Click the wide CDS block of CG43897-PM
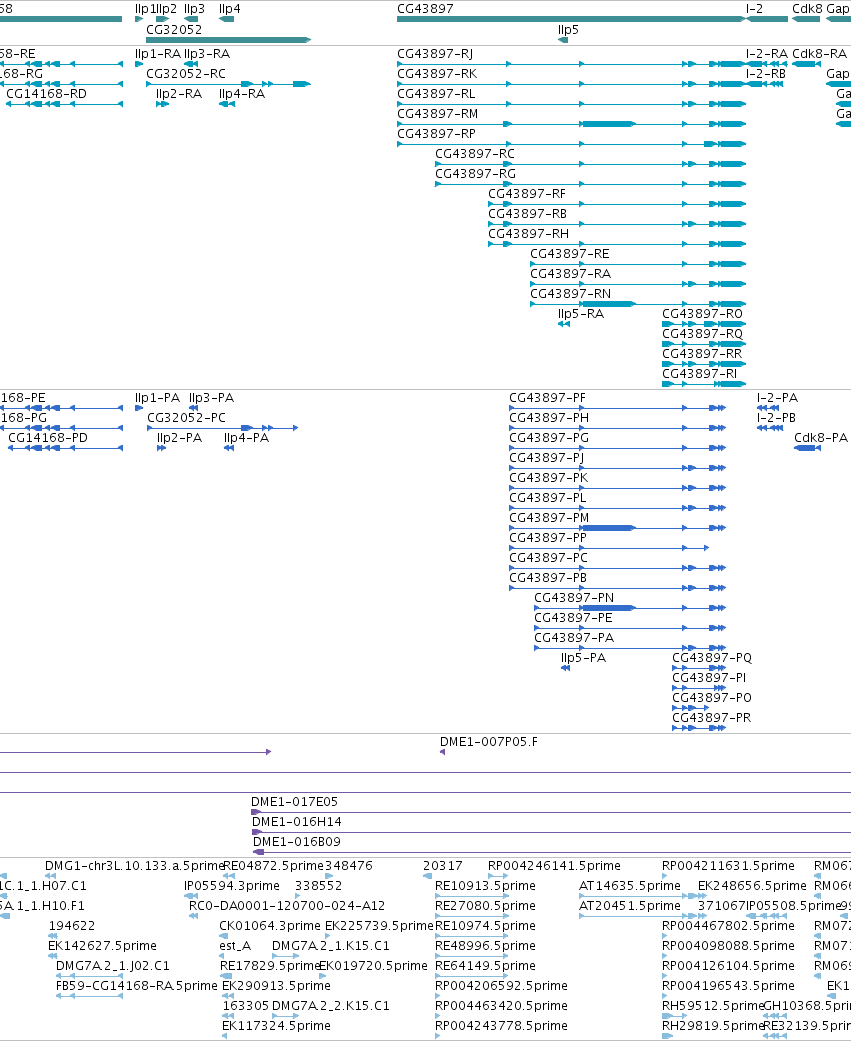 click(608, 528)
